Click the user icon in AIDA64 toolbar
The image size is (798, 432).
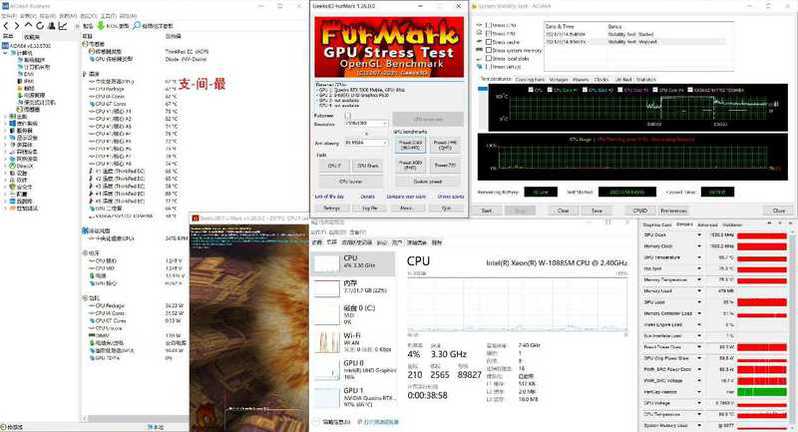click(51, 25)
